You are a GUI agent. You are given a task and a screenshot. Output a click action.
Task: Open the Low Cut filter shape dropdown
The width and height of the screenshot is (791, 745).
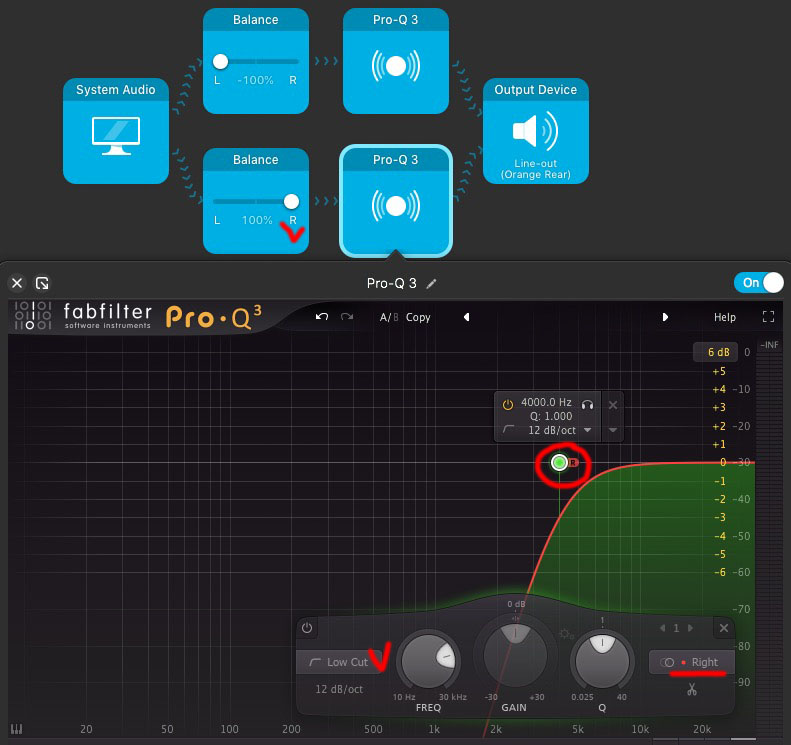tap(339, 662)
